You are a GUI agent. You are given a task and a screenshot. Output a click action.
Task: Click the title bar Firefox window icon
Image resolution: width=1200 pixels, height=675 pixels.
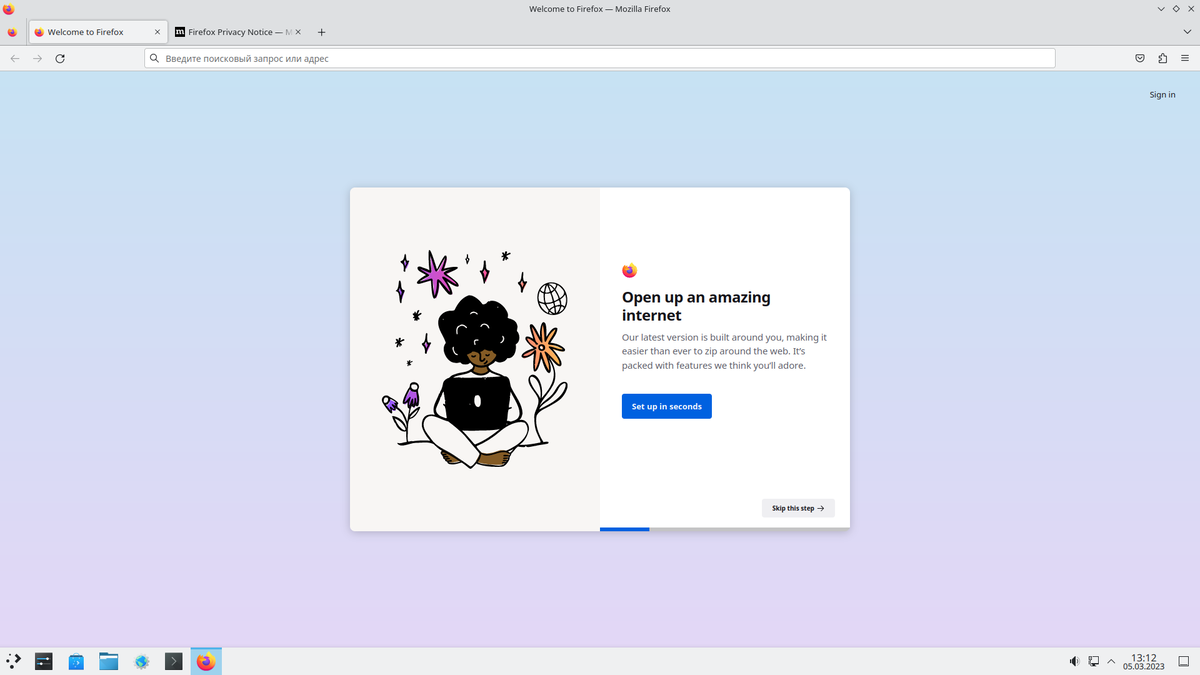(9, 9)
